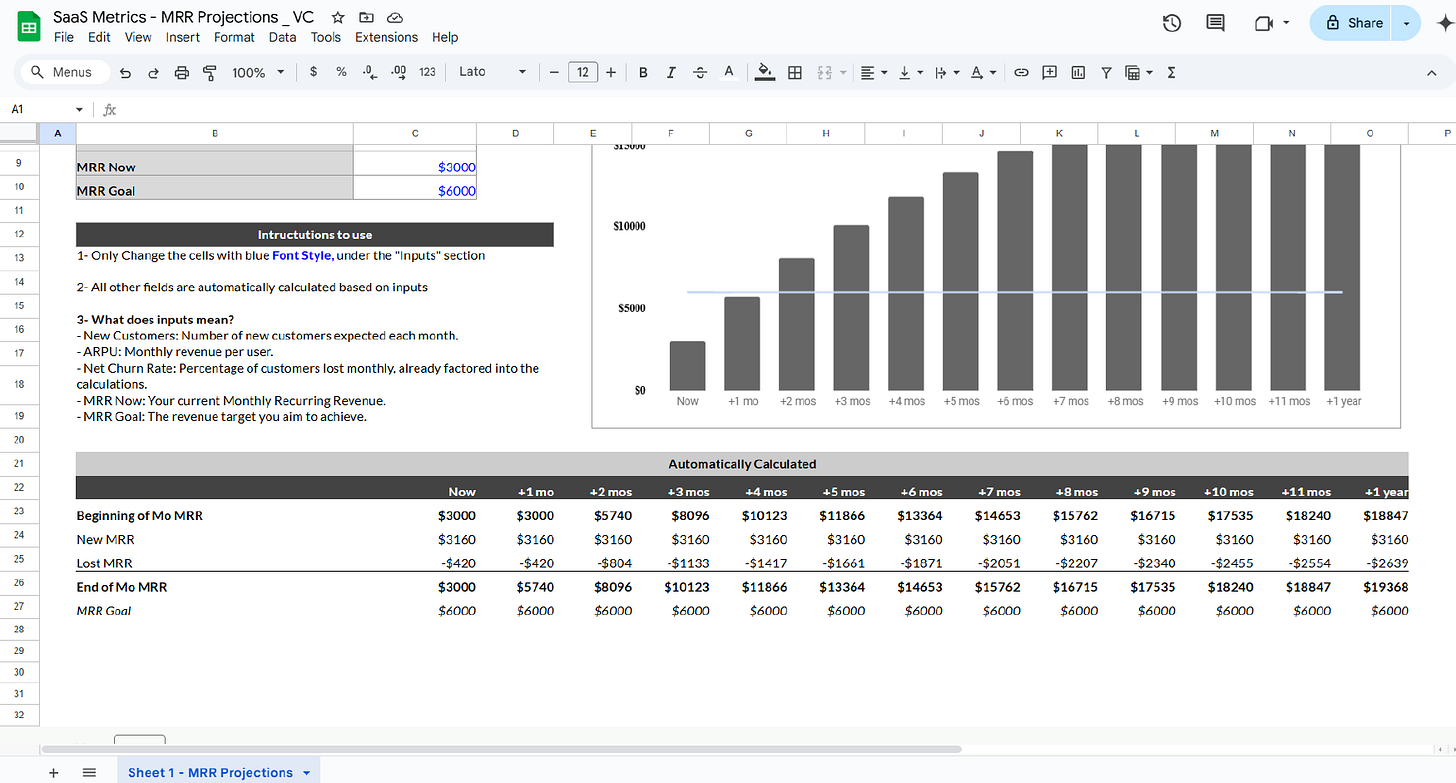The image size is (1456, 783).
Task: Select Sheet 1 - MRR Projections tab
Action: (x=218, y=772)
